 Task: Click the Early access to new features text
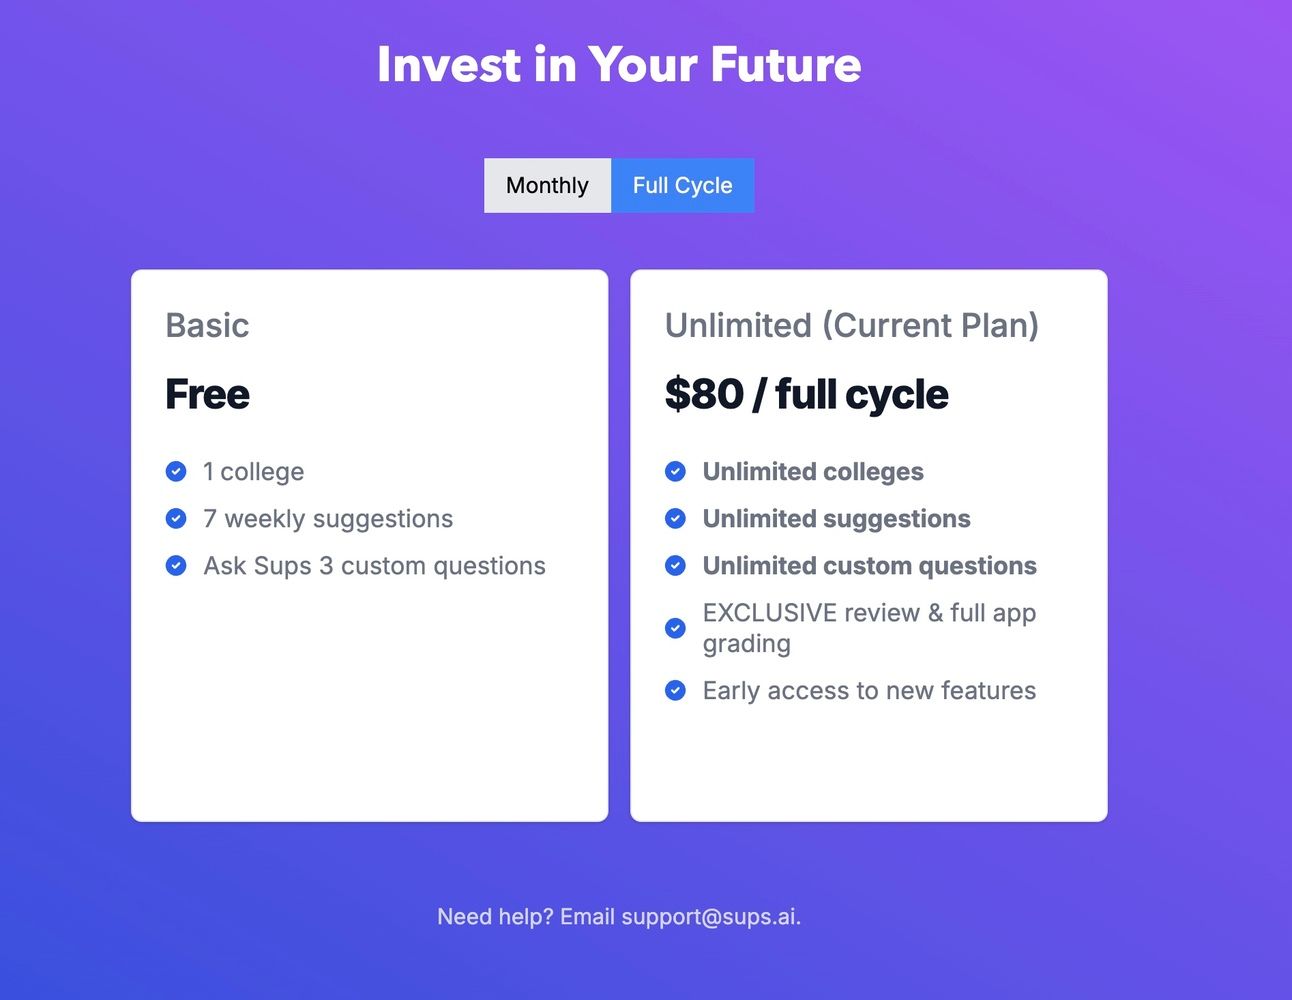click(869, 690)
